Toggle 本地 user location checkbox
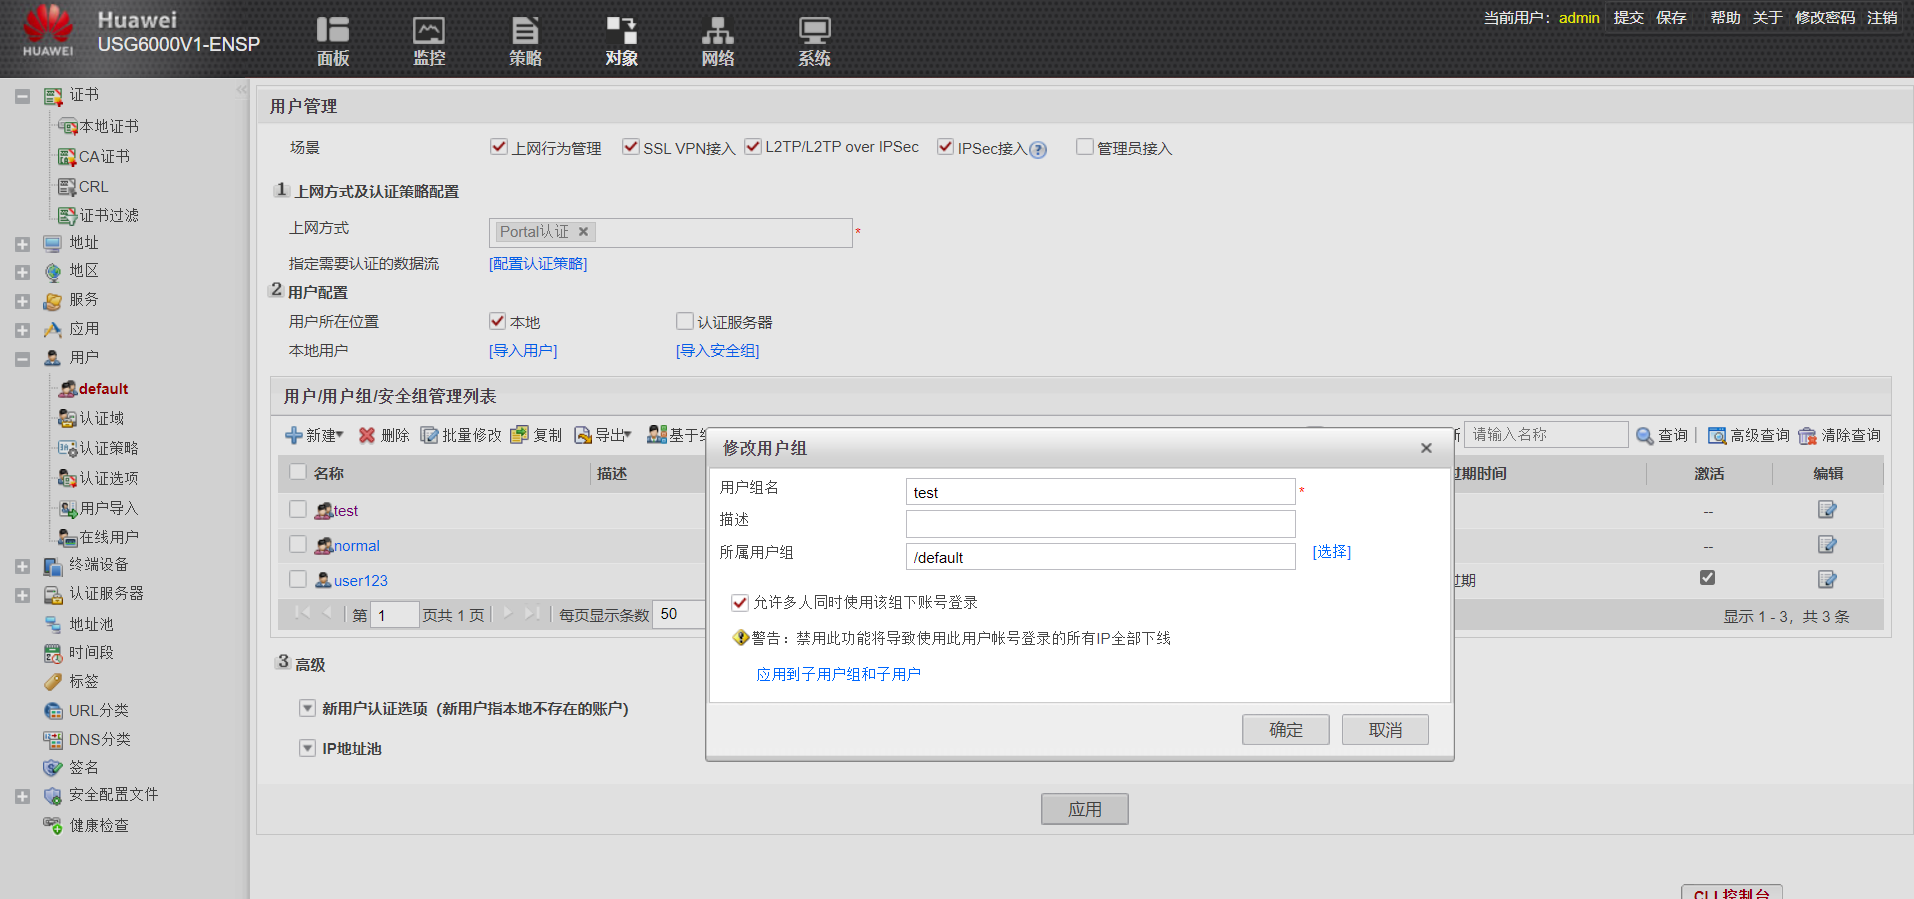The height and width of the screenshot is (899, 1914). pos(498,321)
